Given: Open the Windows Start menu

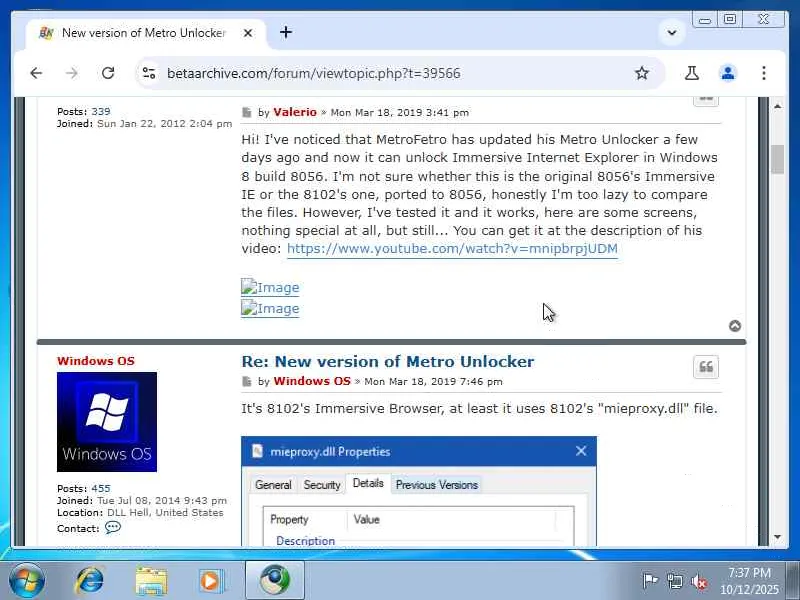Looking at the screenshot, I should pyautogui.click(x=26, y=580).
